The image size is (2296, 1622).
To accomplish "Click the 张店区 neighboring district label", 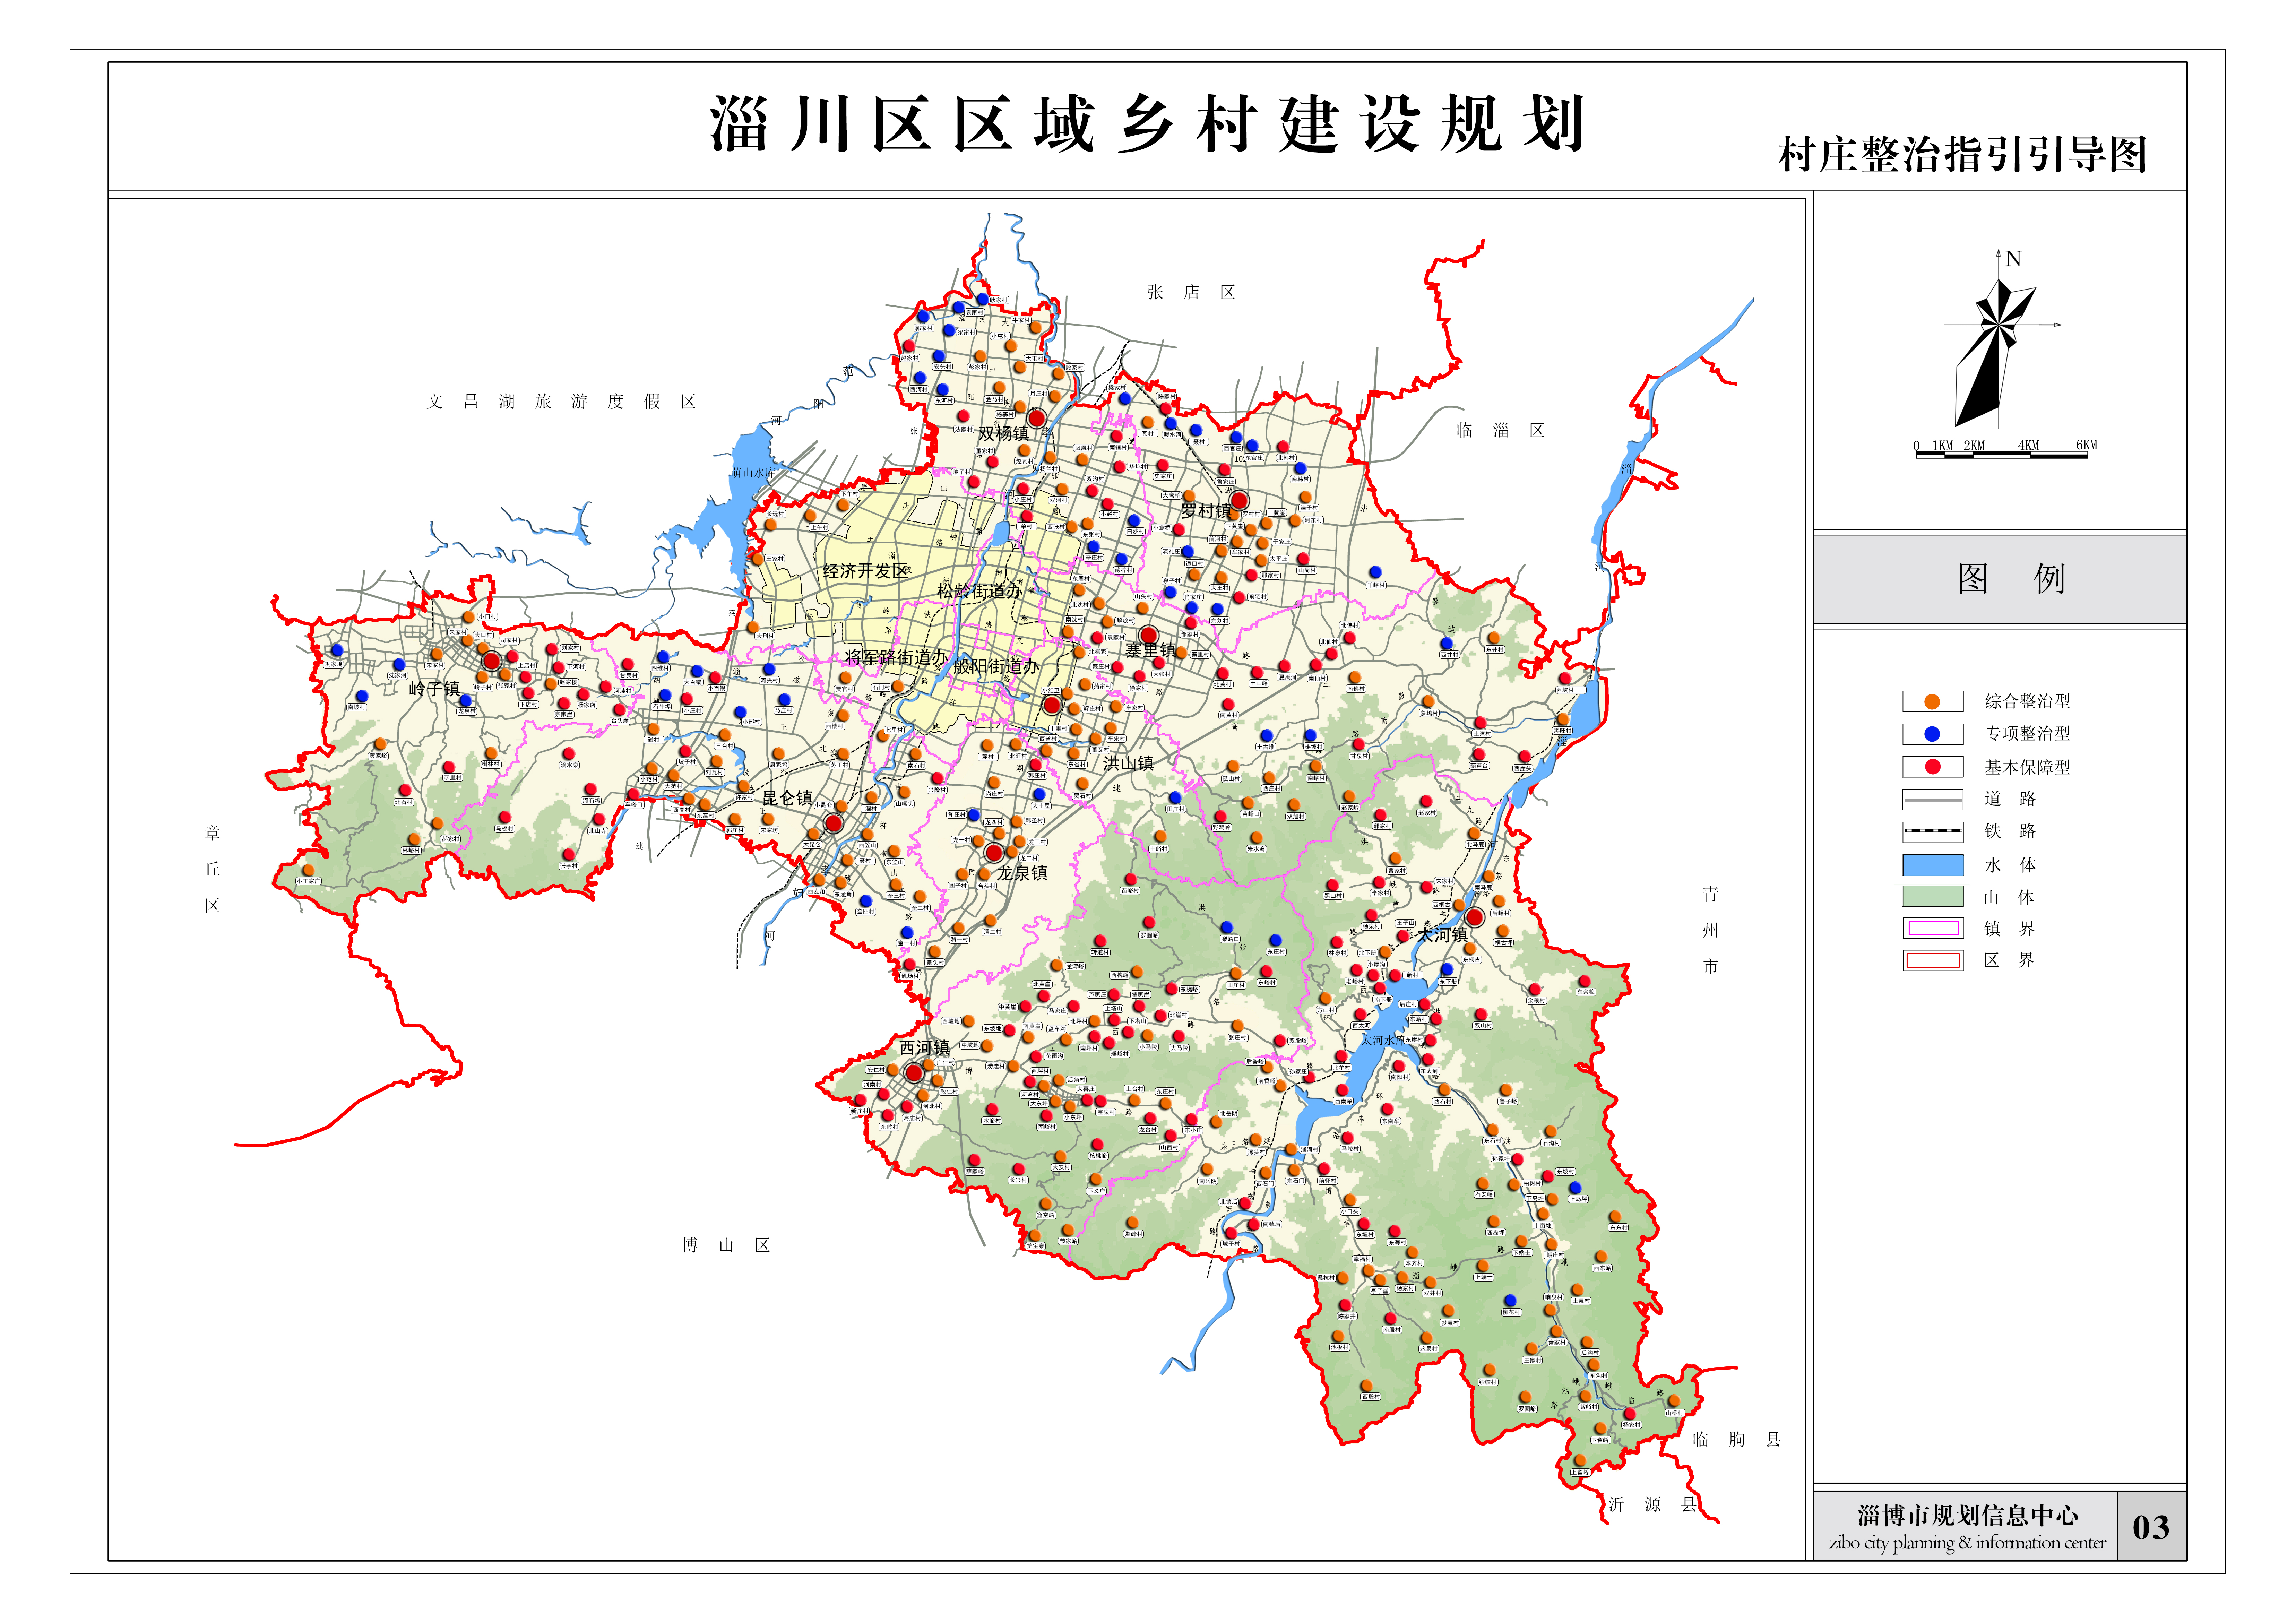I will click(x=1191, y=292).
